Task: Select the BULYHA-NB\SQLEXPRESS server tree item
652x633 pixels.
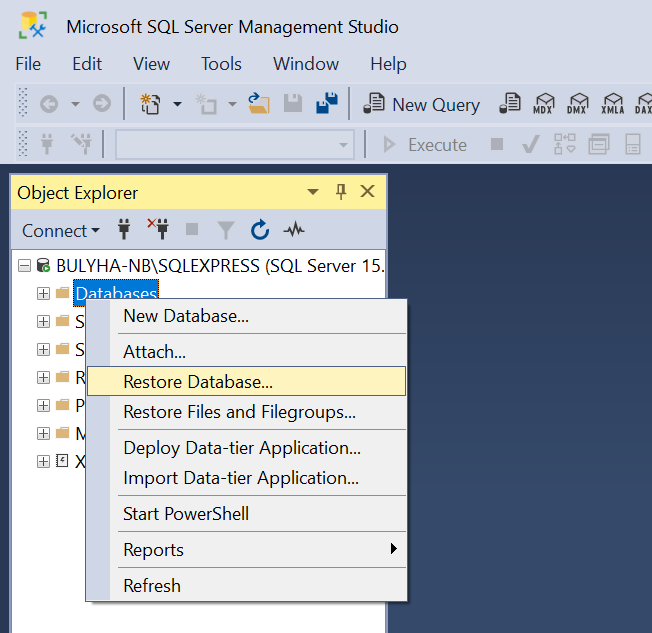Action: tap(220, 266)
